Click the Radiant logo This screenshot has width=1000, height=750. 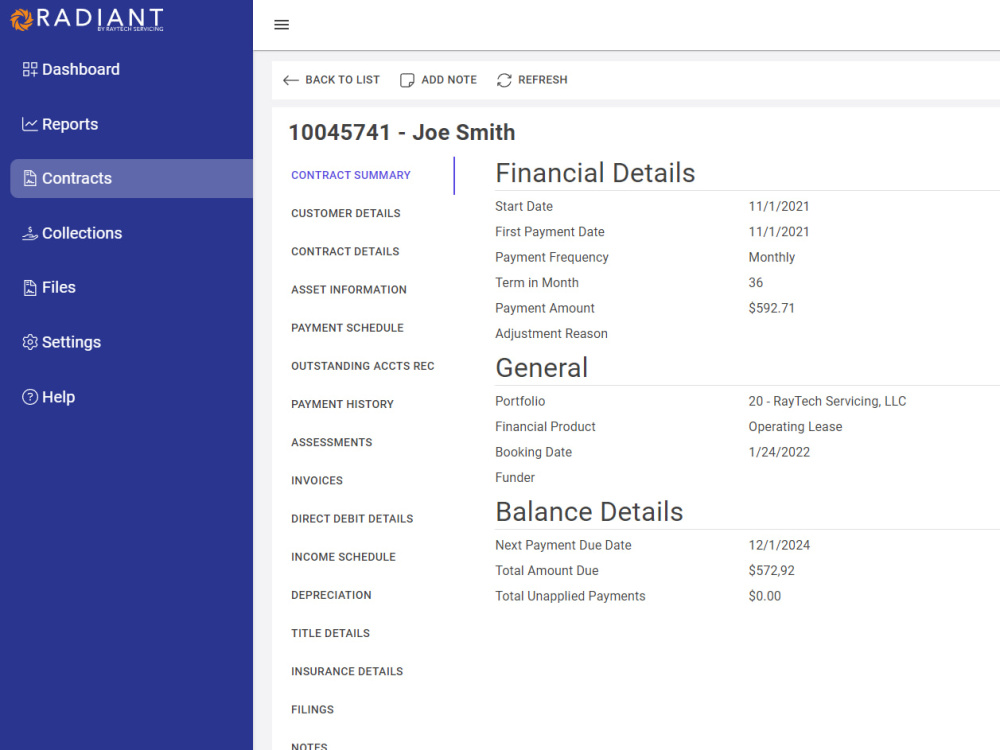(87, 19)
